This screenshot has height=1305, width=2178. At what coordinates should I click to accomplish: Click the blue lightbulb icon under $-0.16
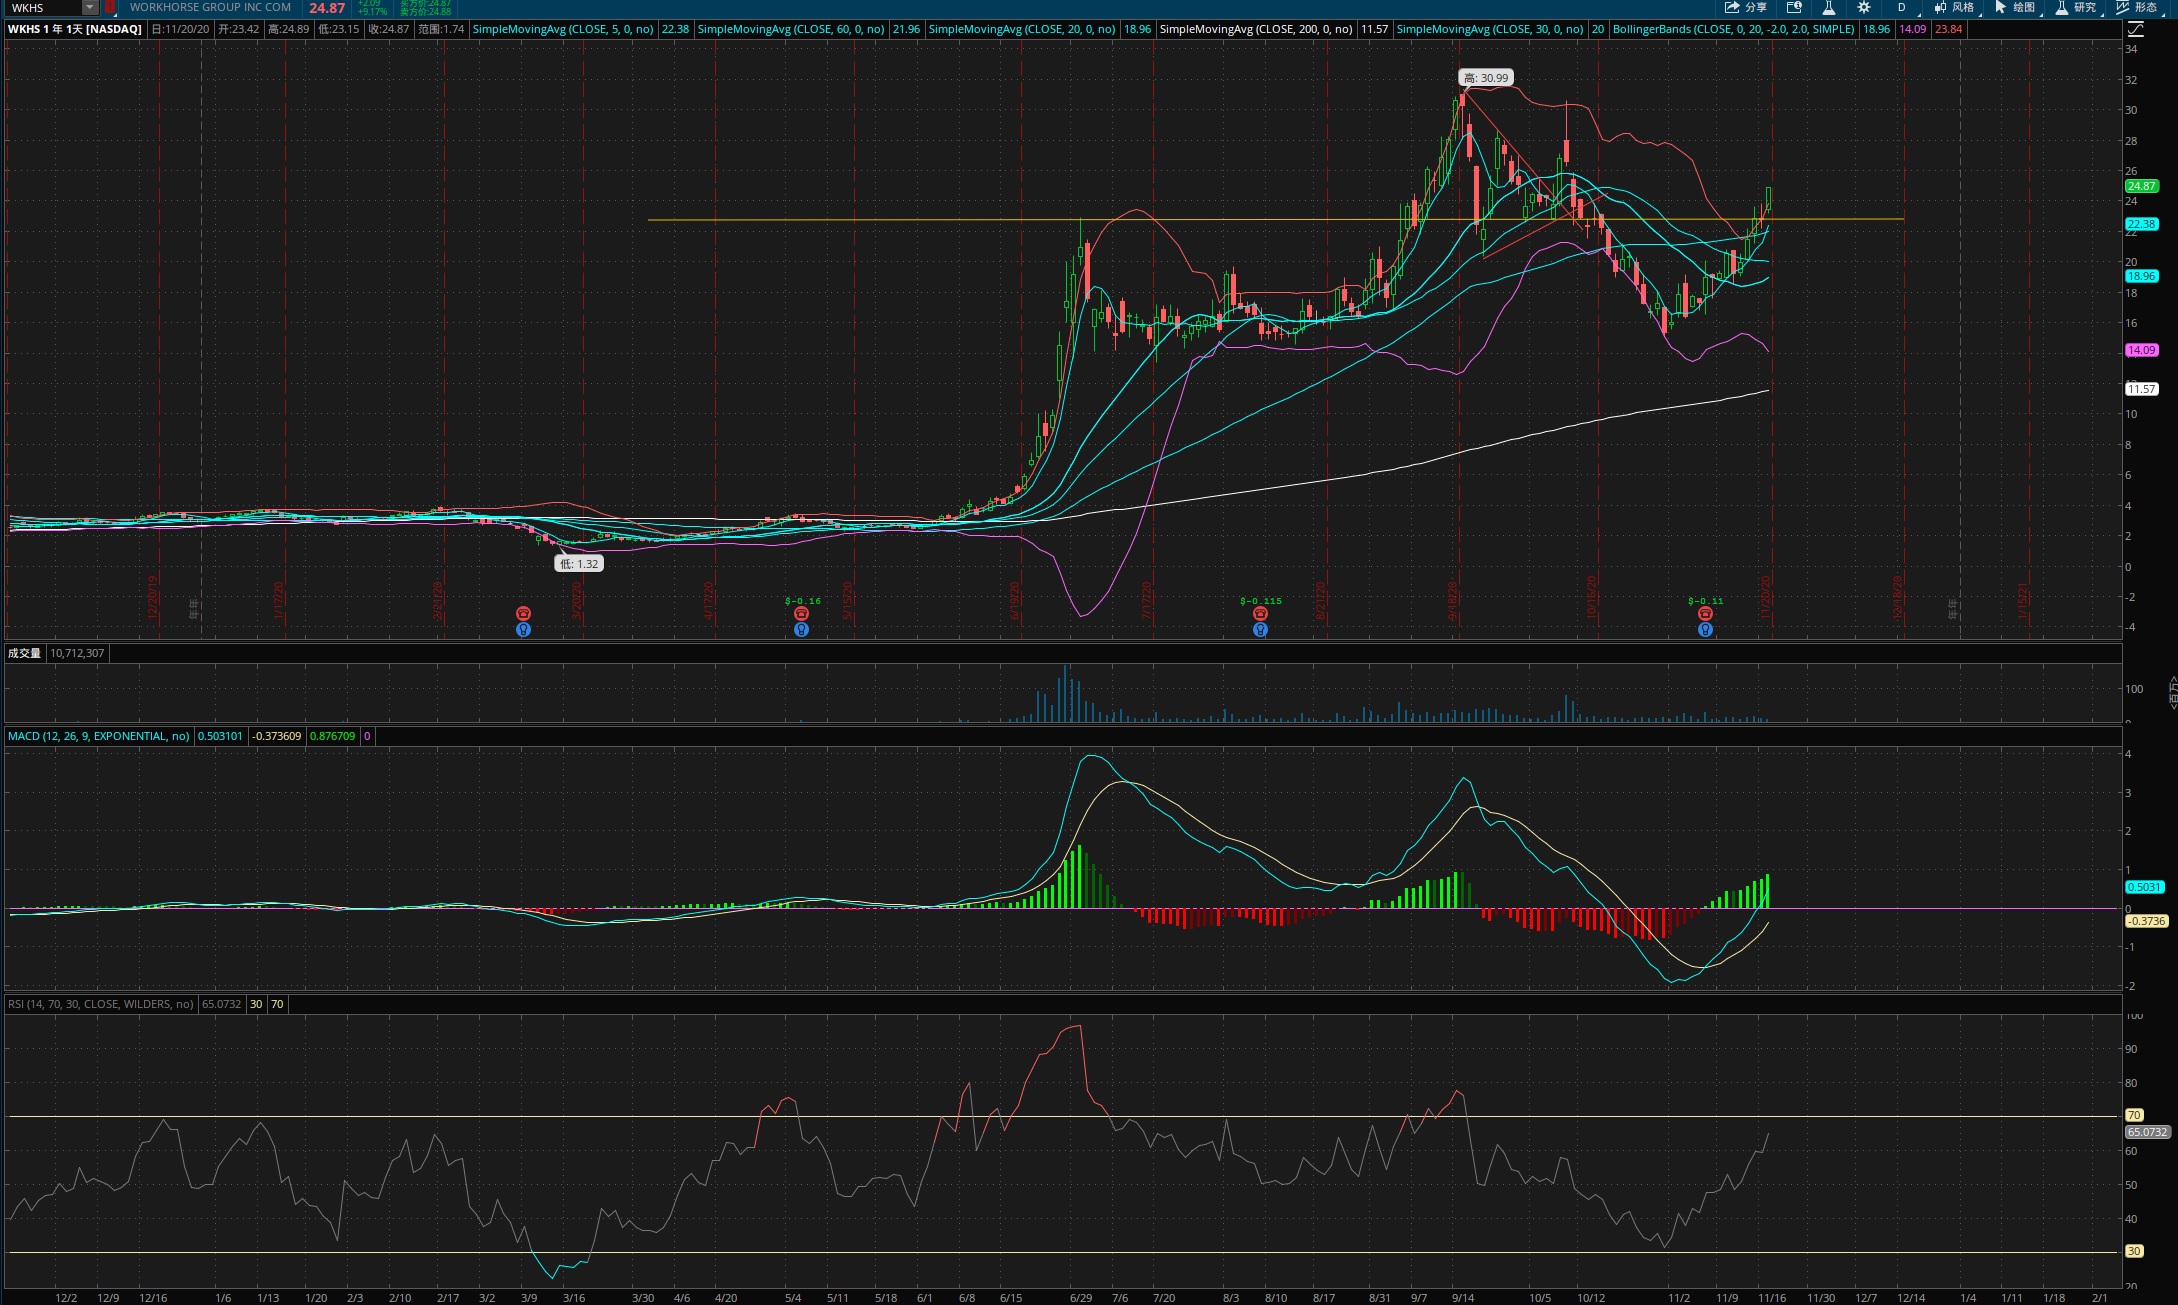801,630
